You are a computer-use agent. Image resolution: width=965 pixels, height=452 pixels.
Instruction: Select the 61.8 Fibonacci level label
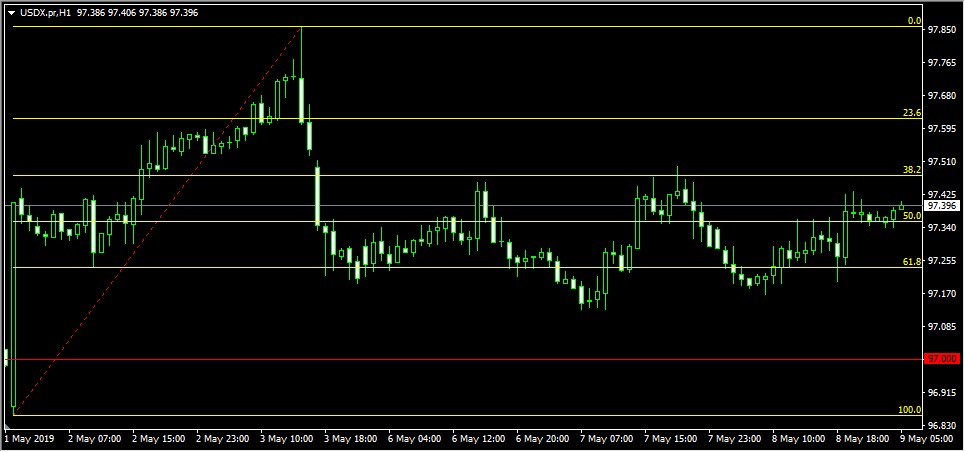tap(912, 262)
